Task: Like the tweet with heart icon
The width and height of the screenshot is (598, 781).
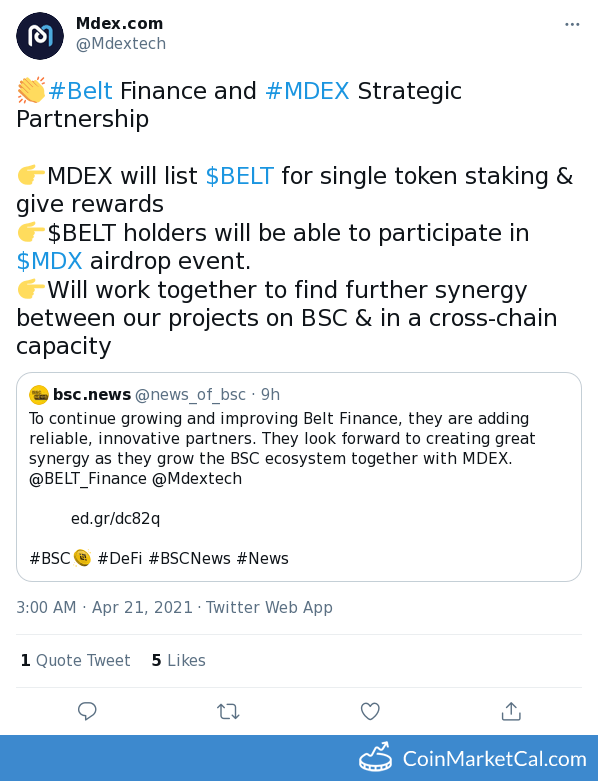Action: tap(370, 711)
